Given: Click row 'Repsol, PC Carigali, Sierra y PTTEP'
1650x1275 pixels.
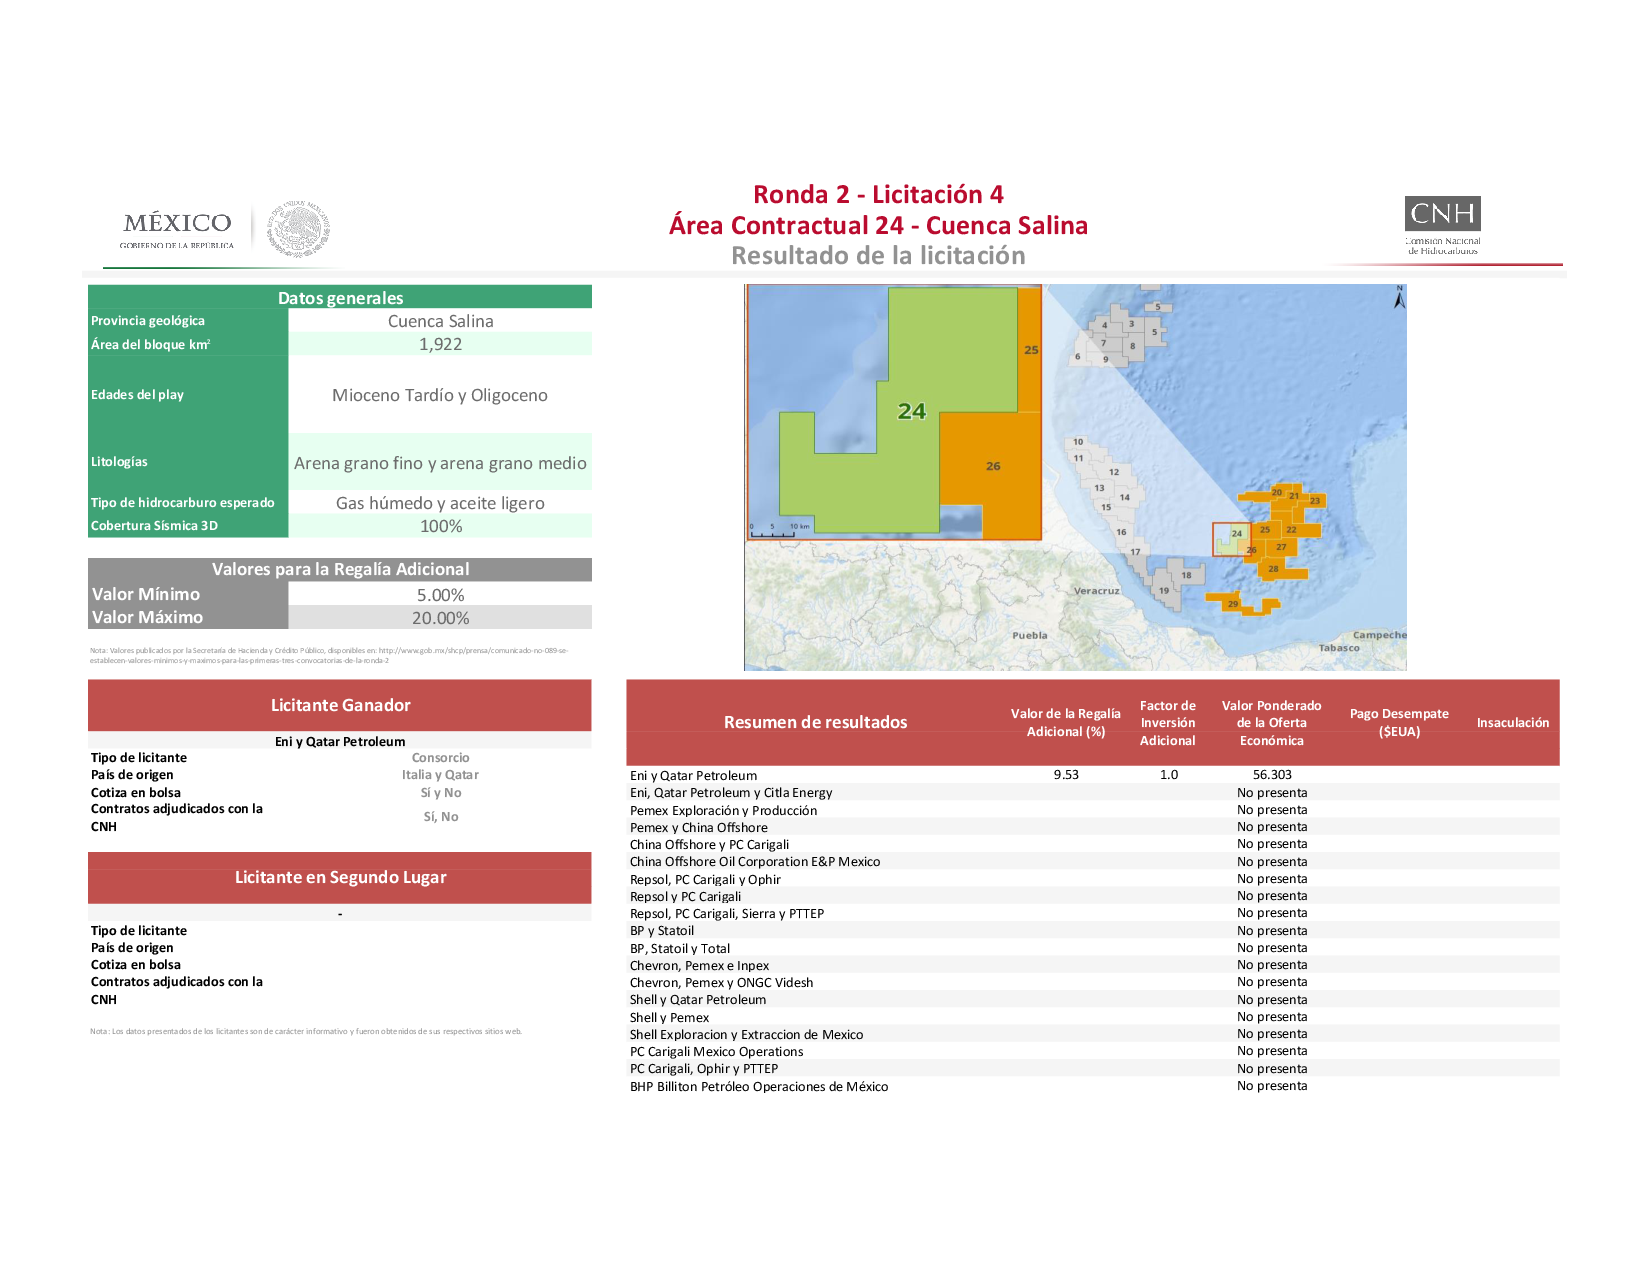Looking at the screenshot, I should point(1093,913).
